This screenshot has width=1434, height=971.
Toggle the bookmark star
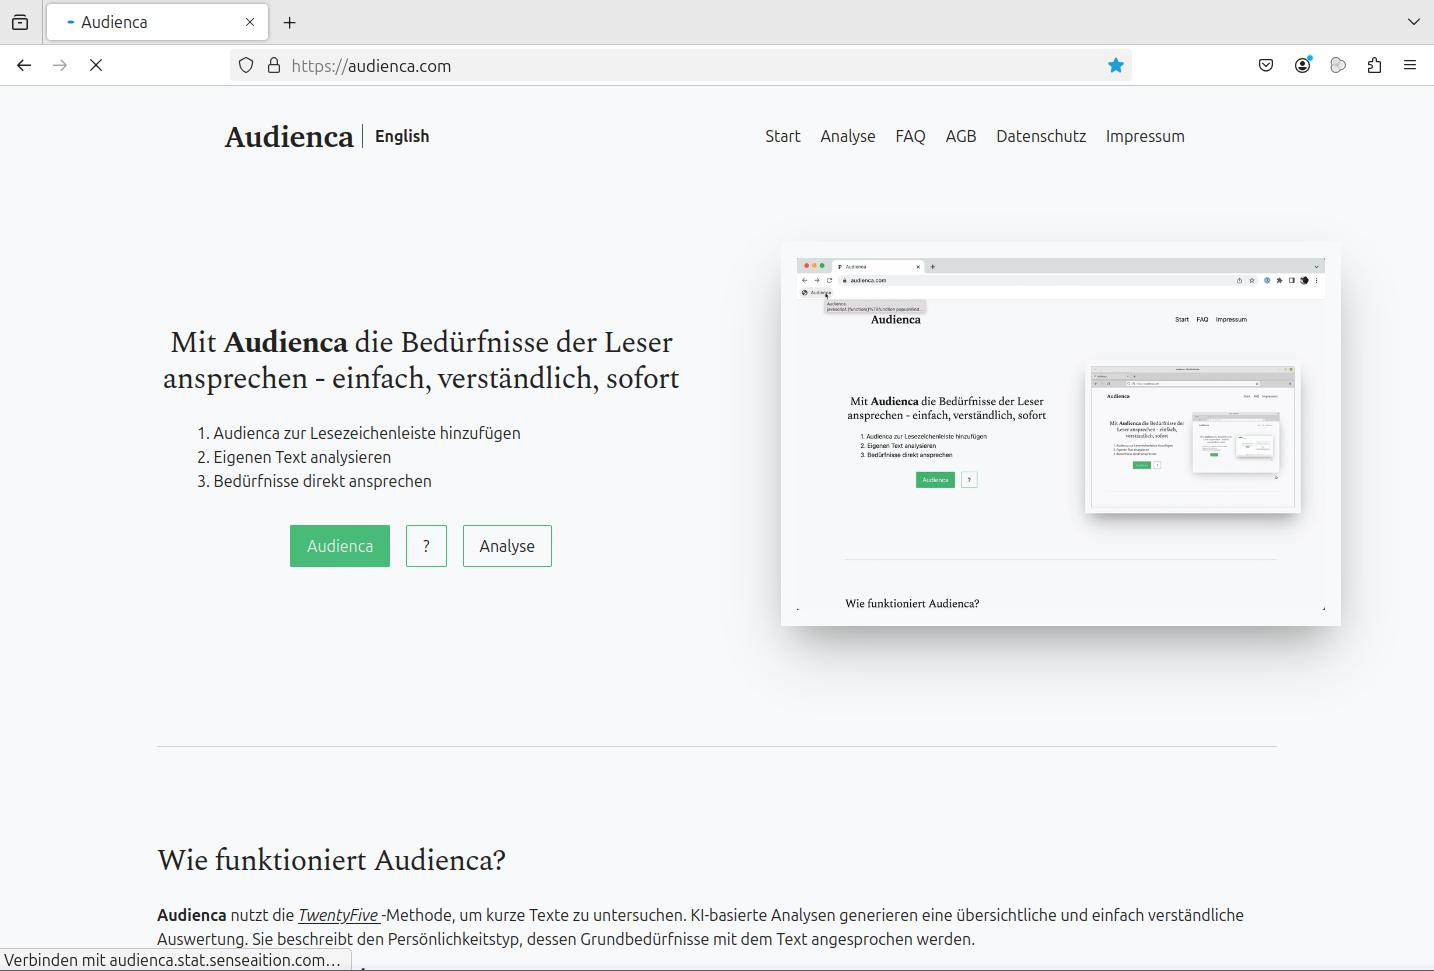point(1116,66)
